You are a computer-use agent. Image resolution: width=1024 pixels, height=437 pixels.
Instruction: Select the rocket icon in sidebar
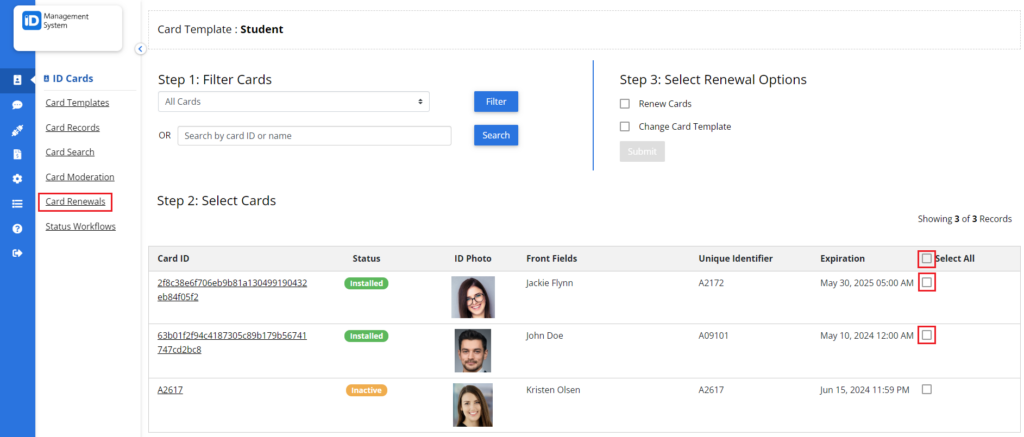pyautogui.click(x=18, y=129)
